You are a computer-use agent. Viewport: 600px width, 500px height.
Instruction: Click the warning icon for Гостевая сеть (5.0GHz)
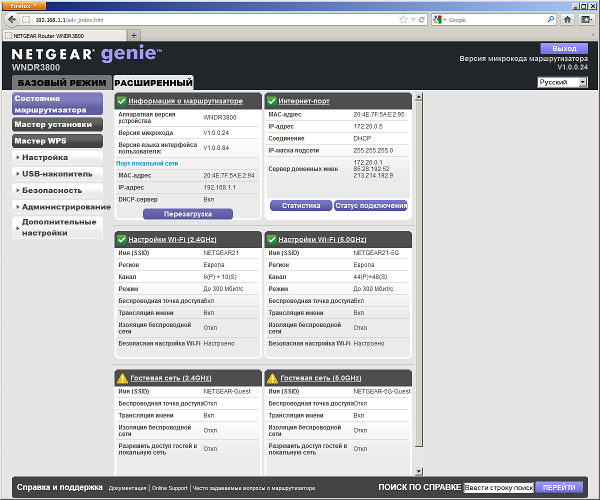(271, 378)
